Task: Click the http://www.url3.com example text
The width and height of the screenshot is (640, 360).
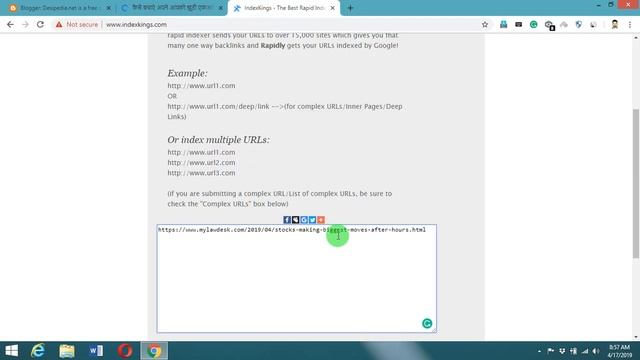Action: [201, 173]
